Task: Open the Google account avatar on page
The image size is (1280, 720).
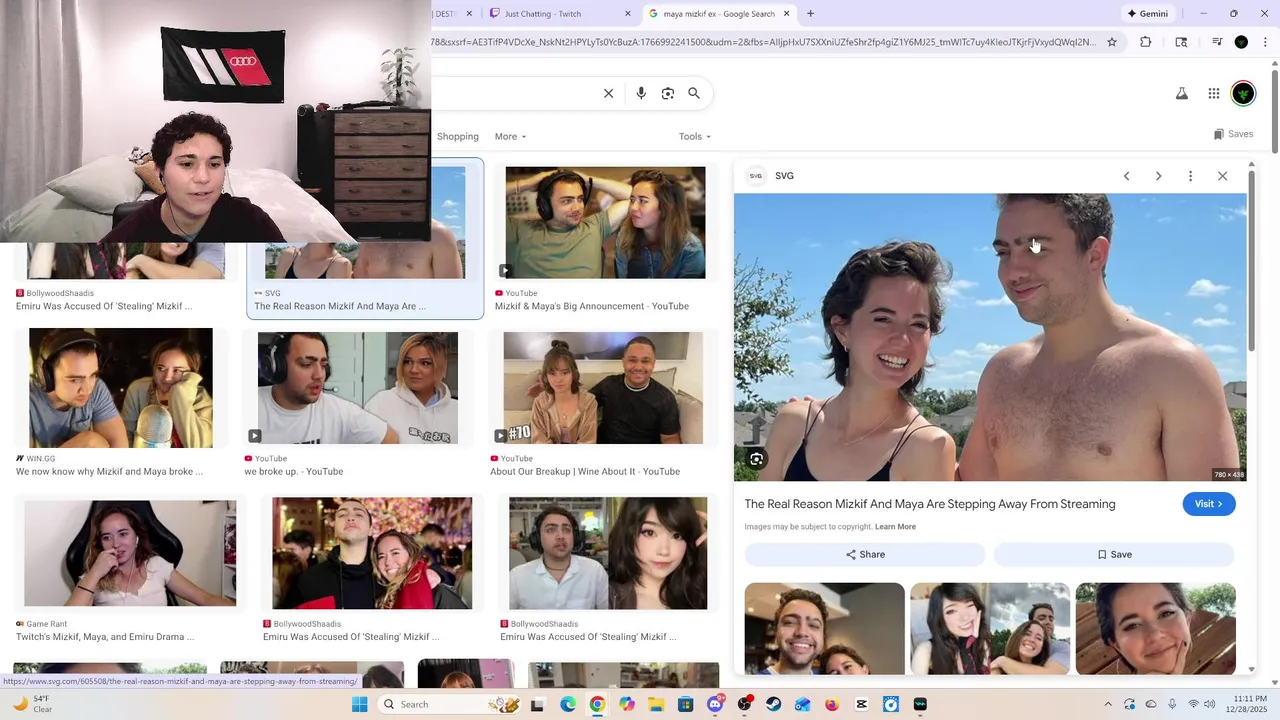Action: (1243, 93)
